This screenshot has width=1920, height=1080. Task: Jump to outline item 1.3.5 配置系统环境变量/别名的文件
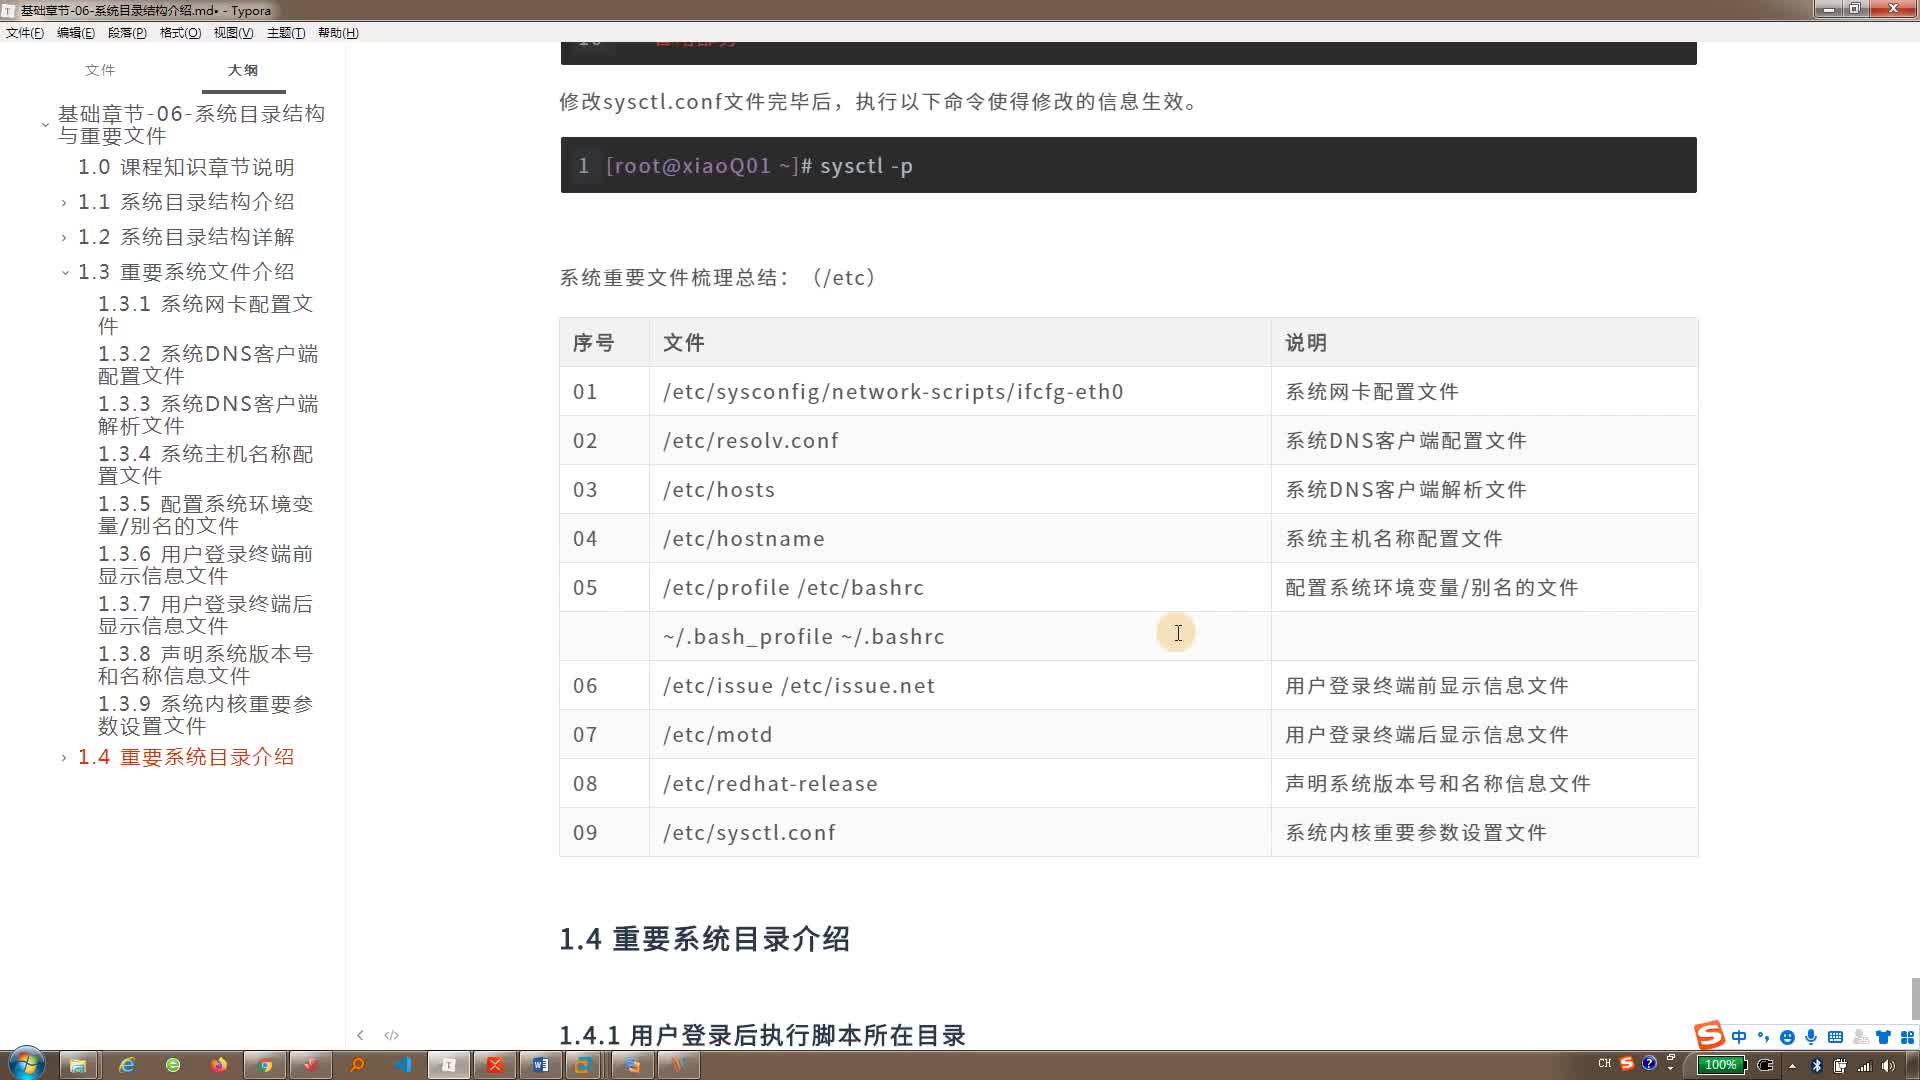(x=206, y=514)
